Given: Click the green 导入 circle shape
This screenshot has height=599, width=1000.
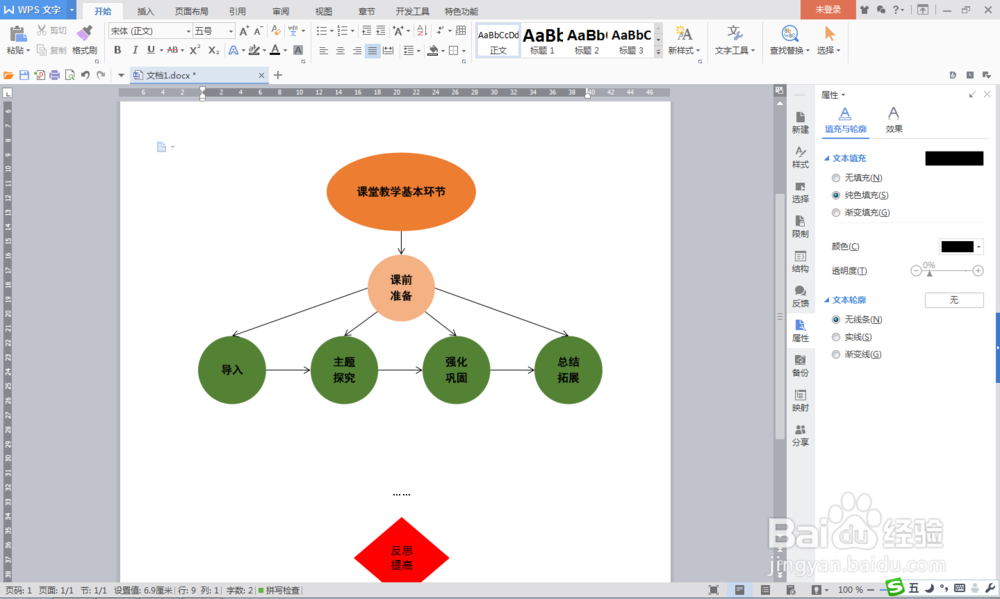Looking at the screenshot, I should [x=232, y=370].
